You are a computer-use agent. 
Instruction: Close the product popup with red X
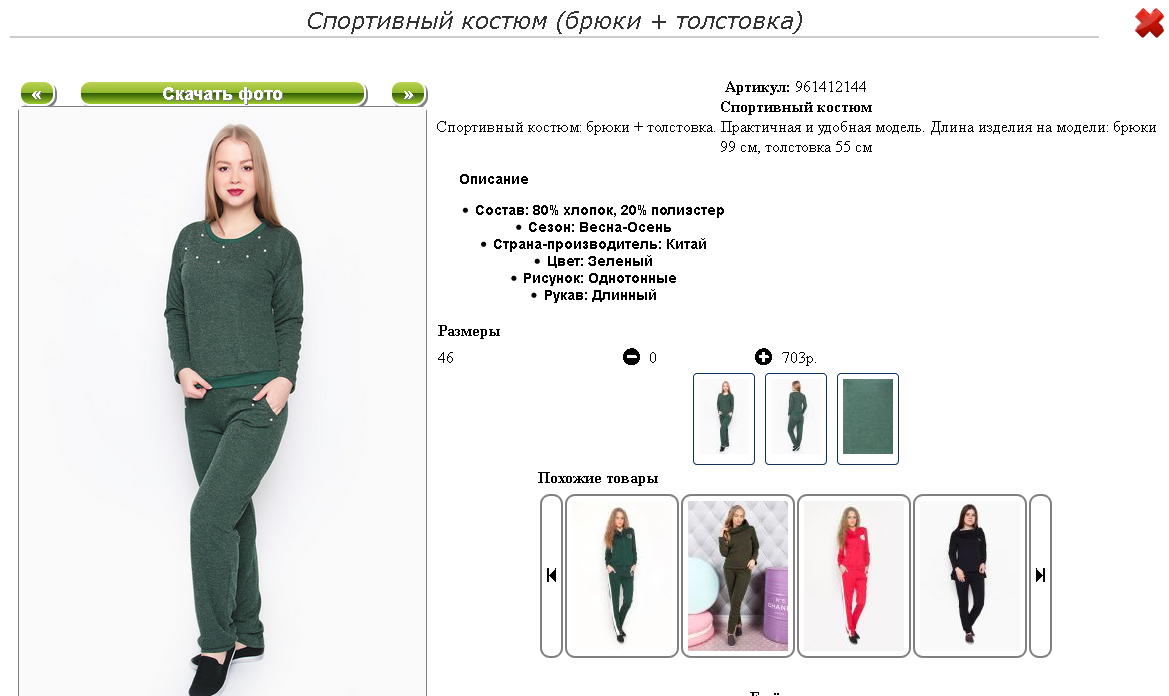[1149, 23]
